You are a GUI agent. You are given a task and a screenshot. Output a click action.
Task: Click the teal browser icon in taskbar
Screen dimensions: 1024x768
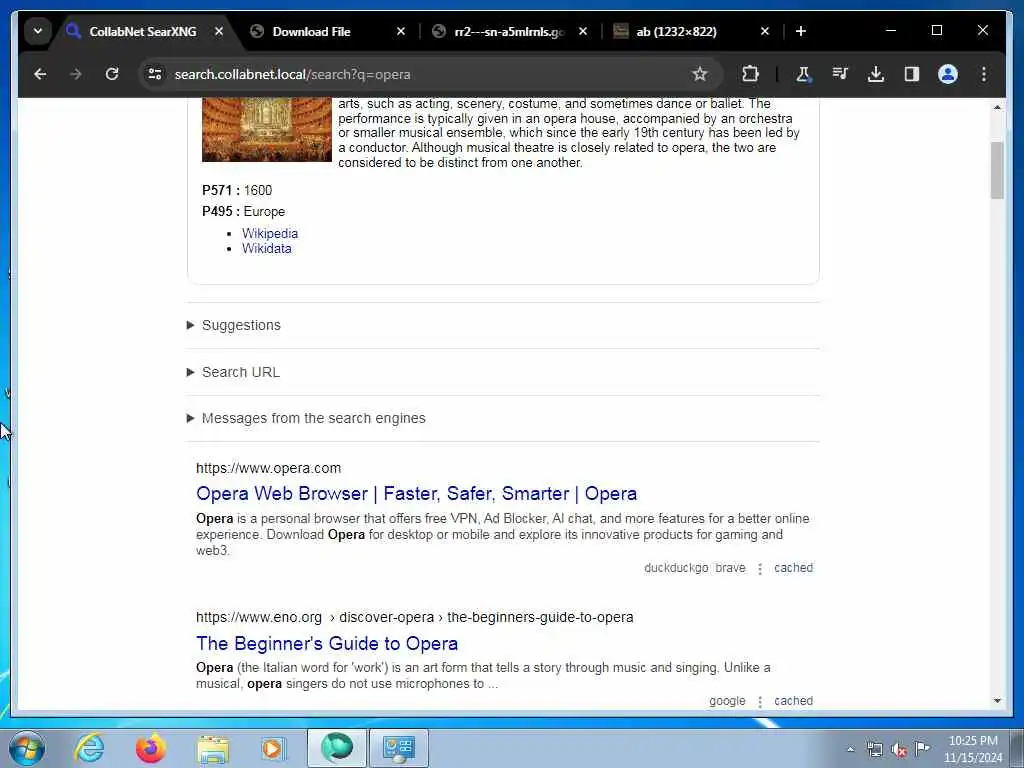click(337, 748)
